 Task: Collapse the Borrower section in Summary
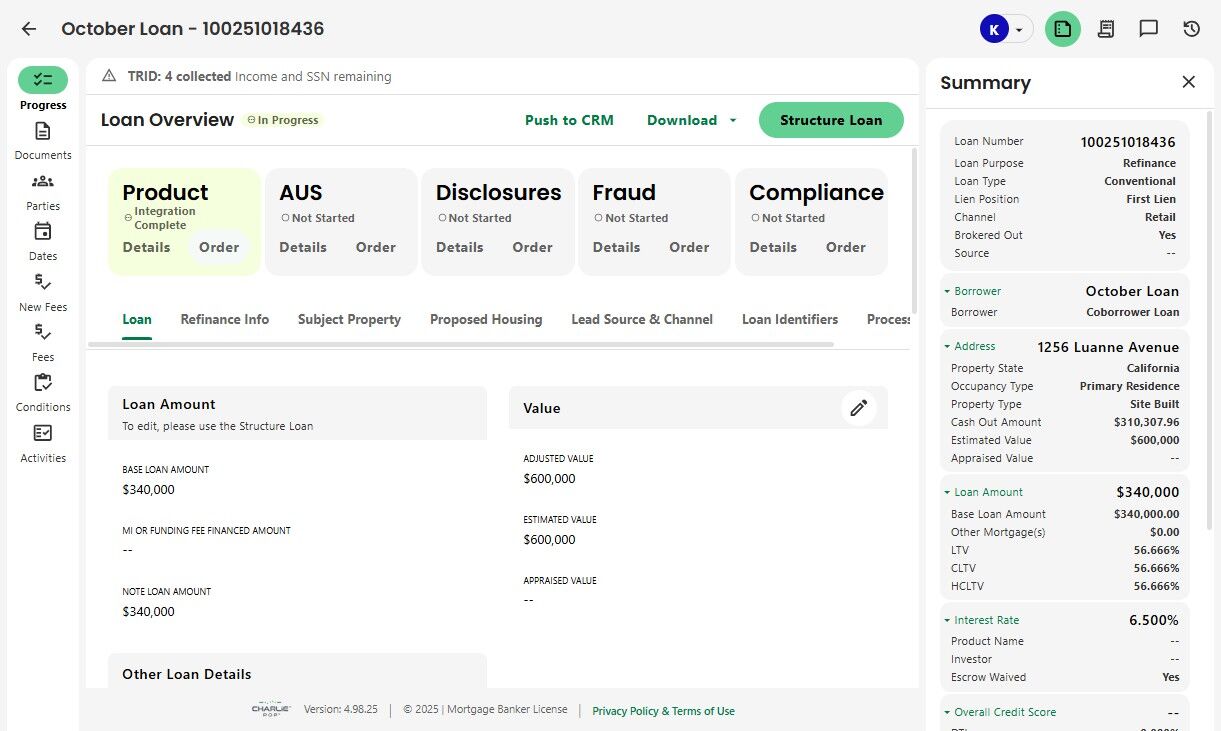(947, 292)
